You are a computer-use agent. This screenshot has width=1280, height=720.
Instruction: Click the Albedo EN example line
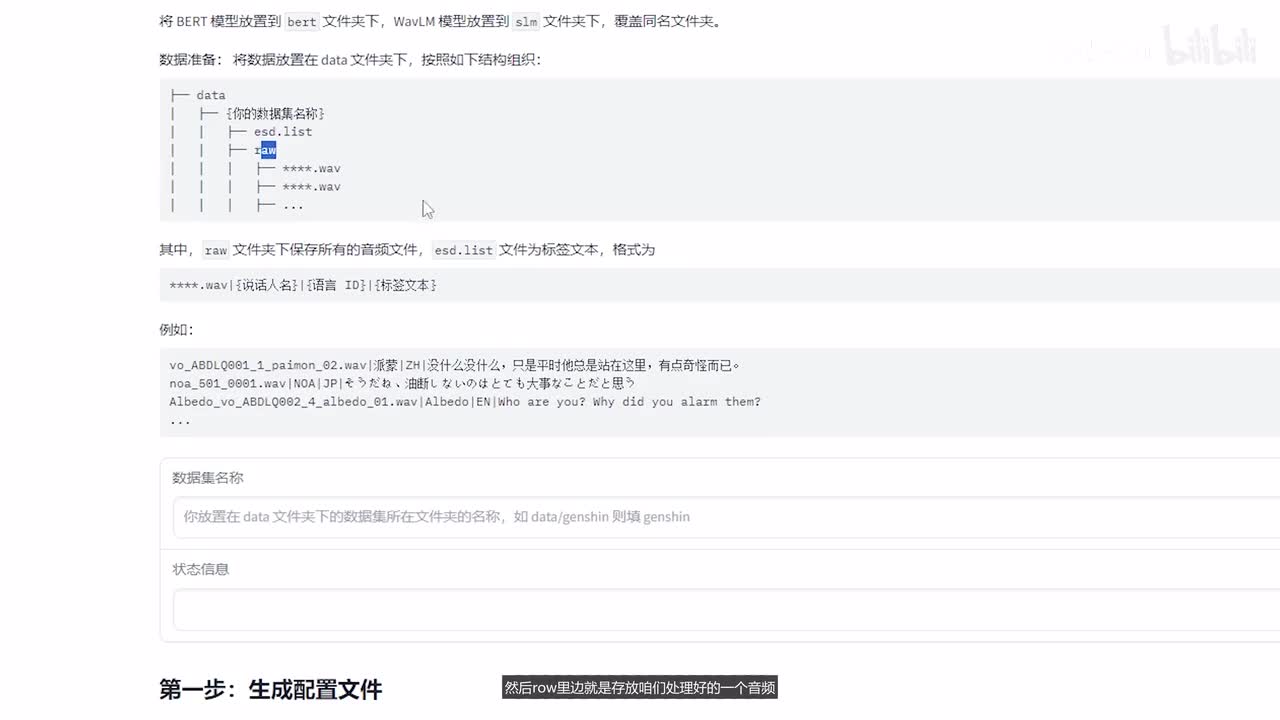[x=465, y=402]
